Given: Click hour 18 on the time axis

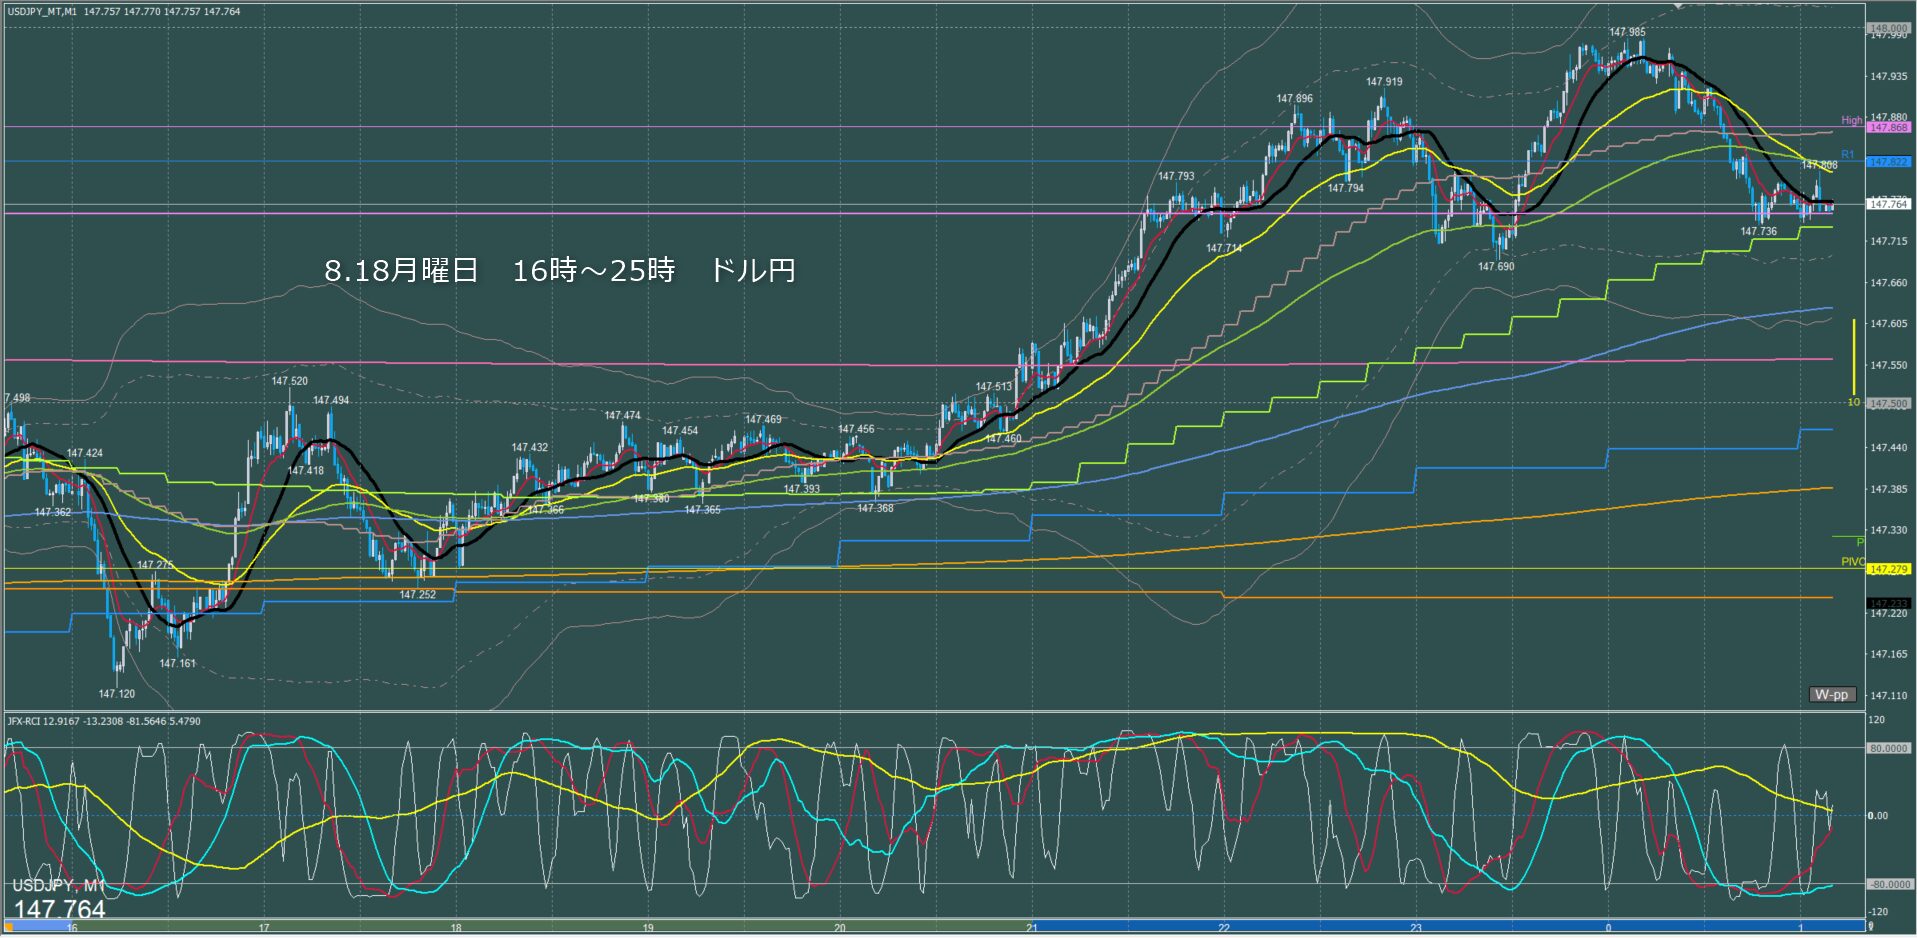Looking at the screenshot, I should (x=456, y=928).
